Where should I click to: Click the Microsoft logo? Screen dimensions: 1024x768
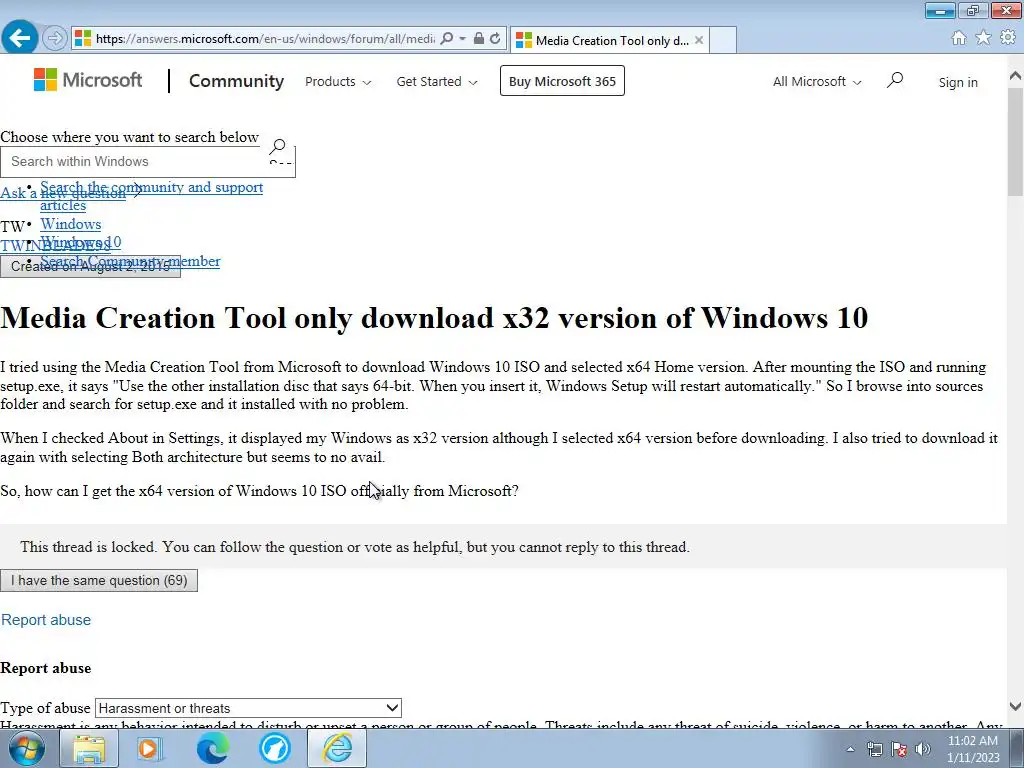[88, 80]
